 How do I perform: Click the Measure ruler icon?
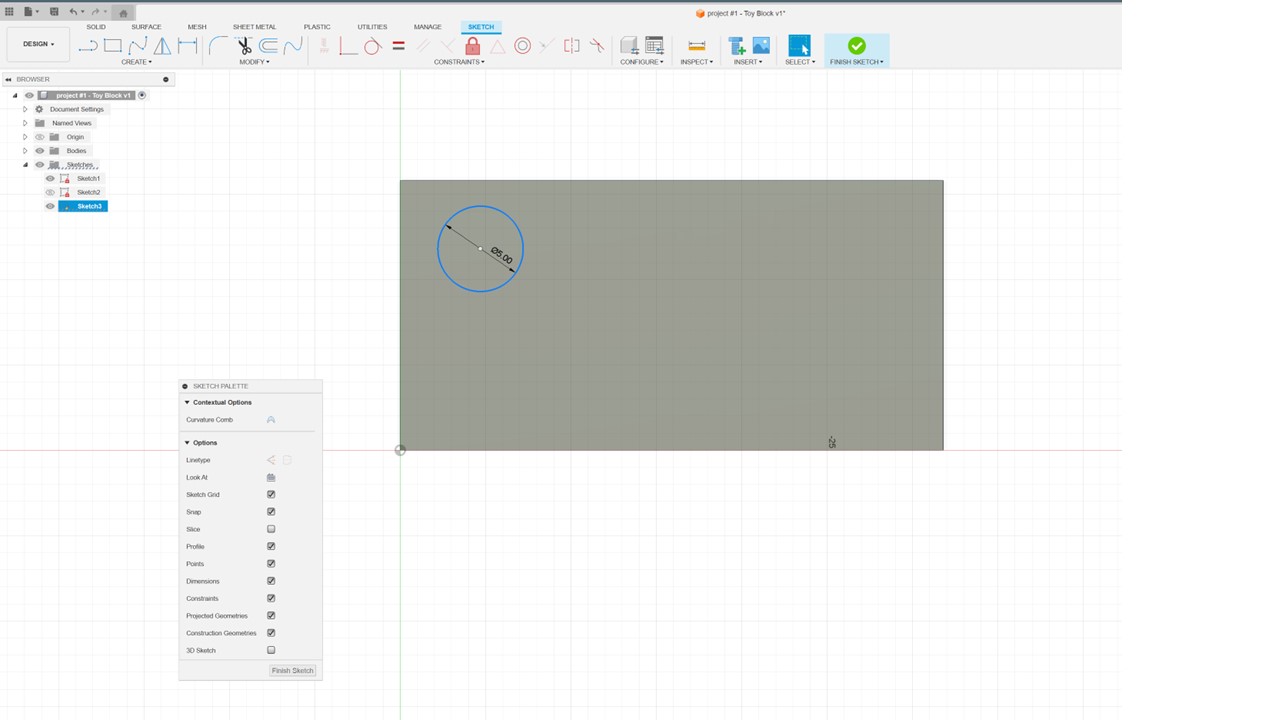(697, 46)
